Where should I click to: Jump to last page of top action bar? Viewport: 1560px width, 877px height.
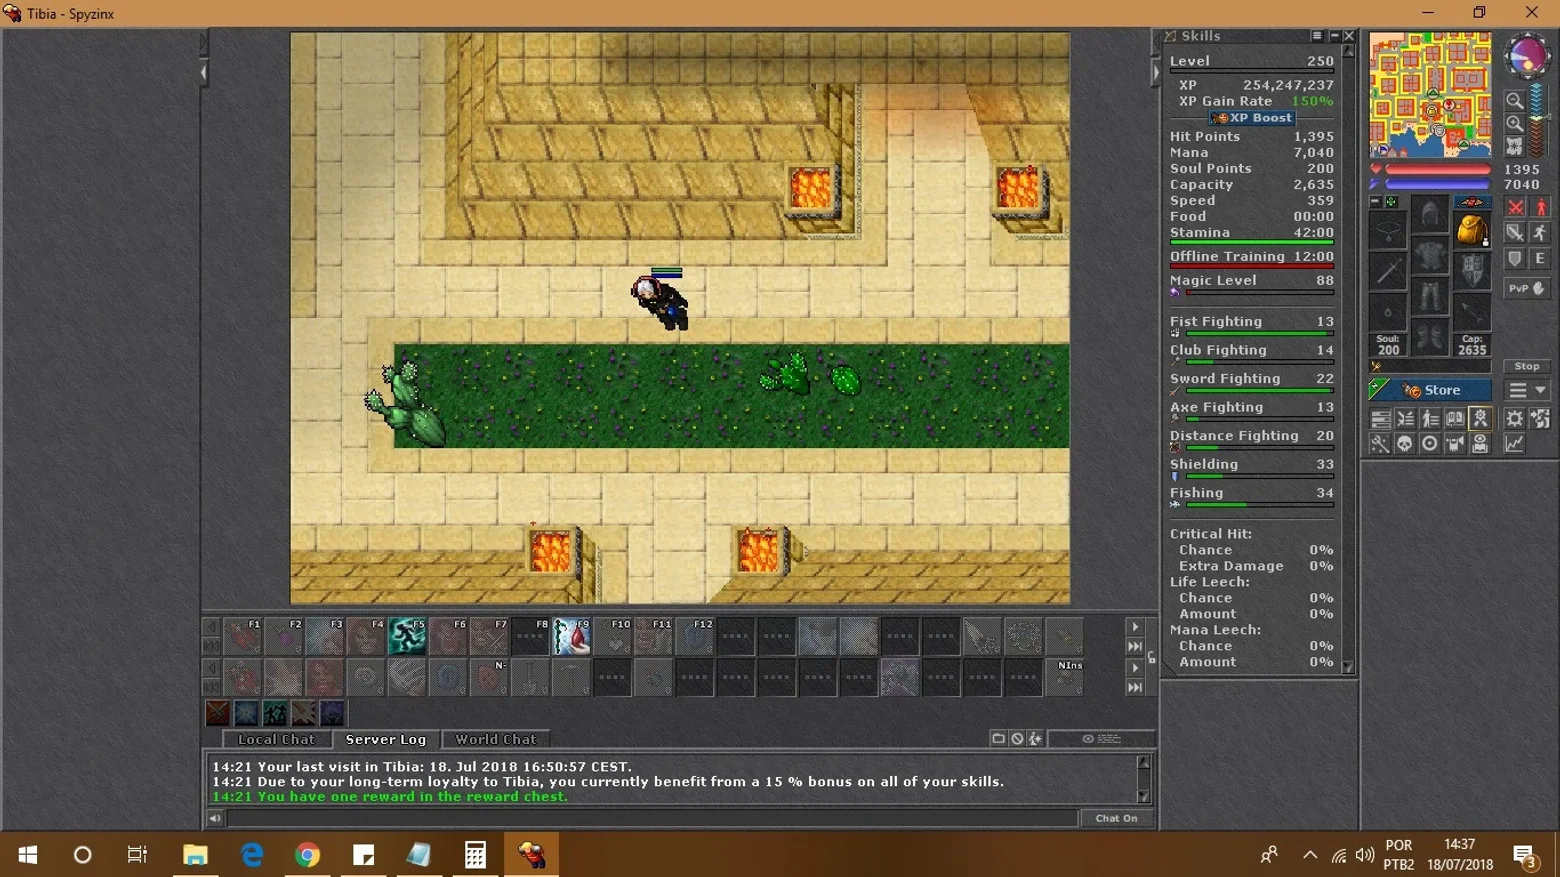click(1135, 647)
